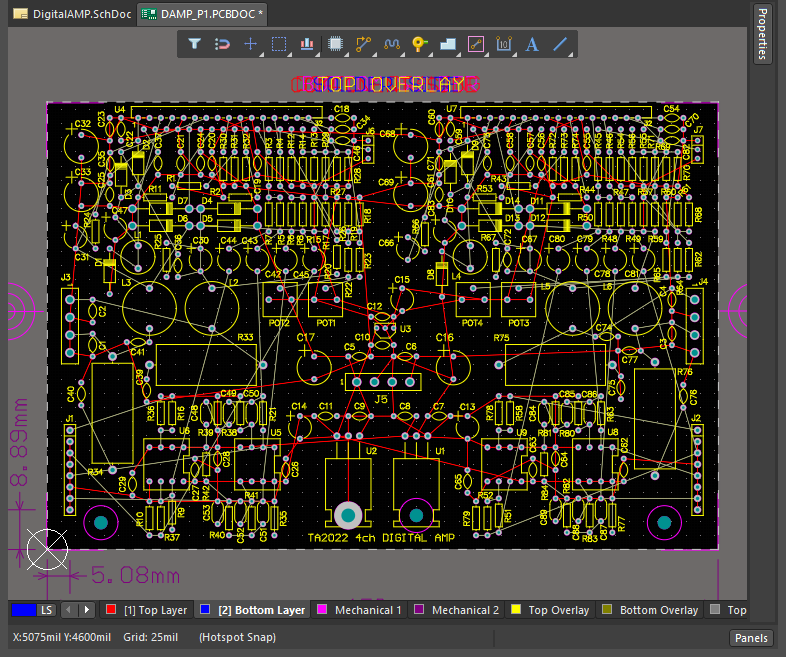Select the place dimension tool

click(x=504, y=44)
